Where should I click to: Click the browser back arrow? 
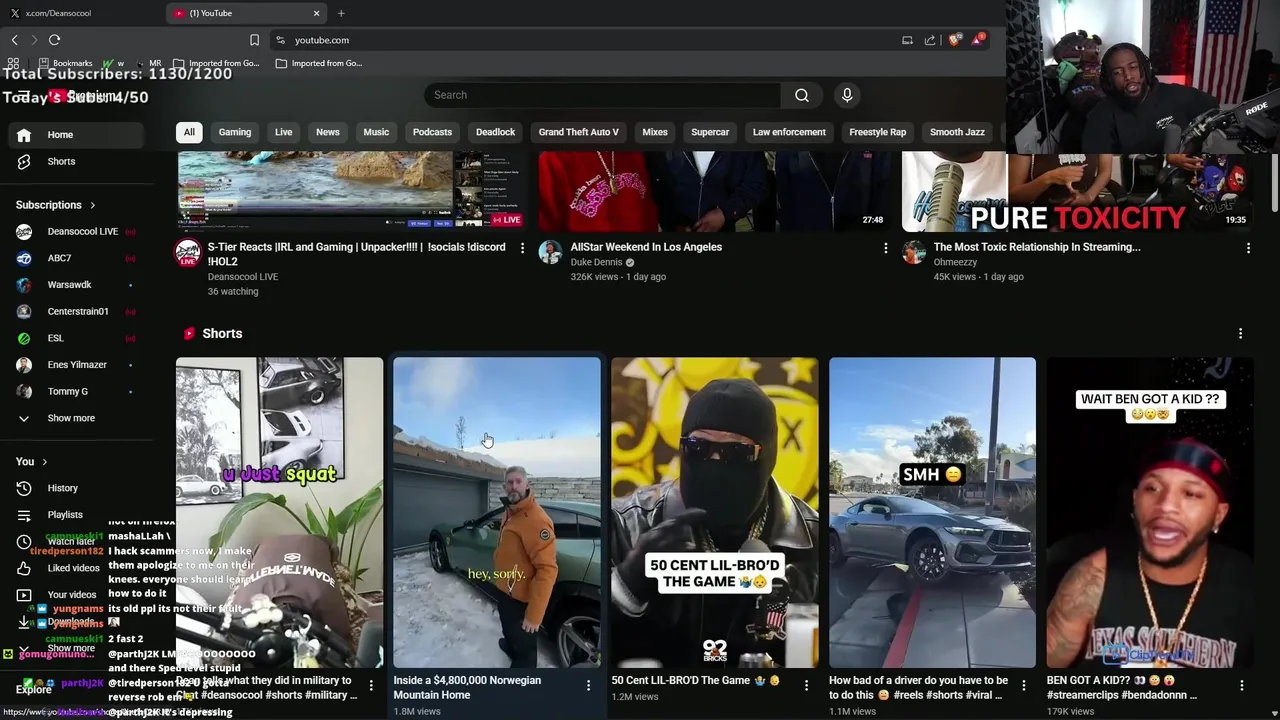tap(15, 40)
